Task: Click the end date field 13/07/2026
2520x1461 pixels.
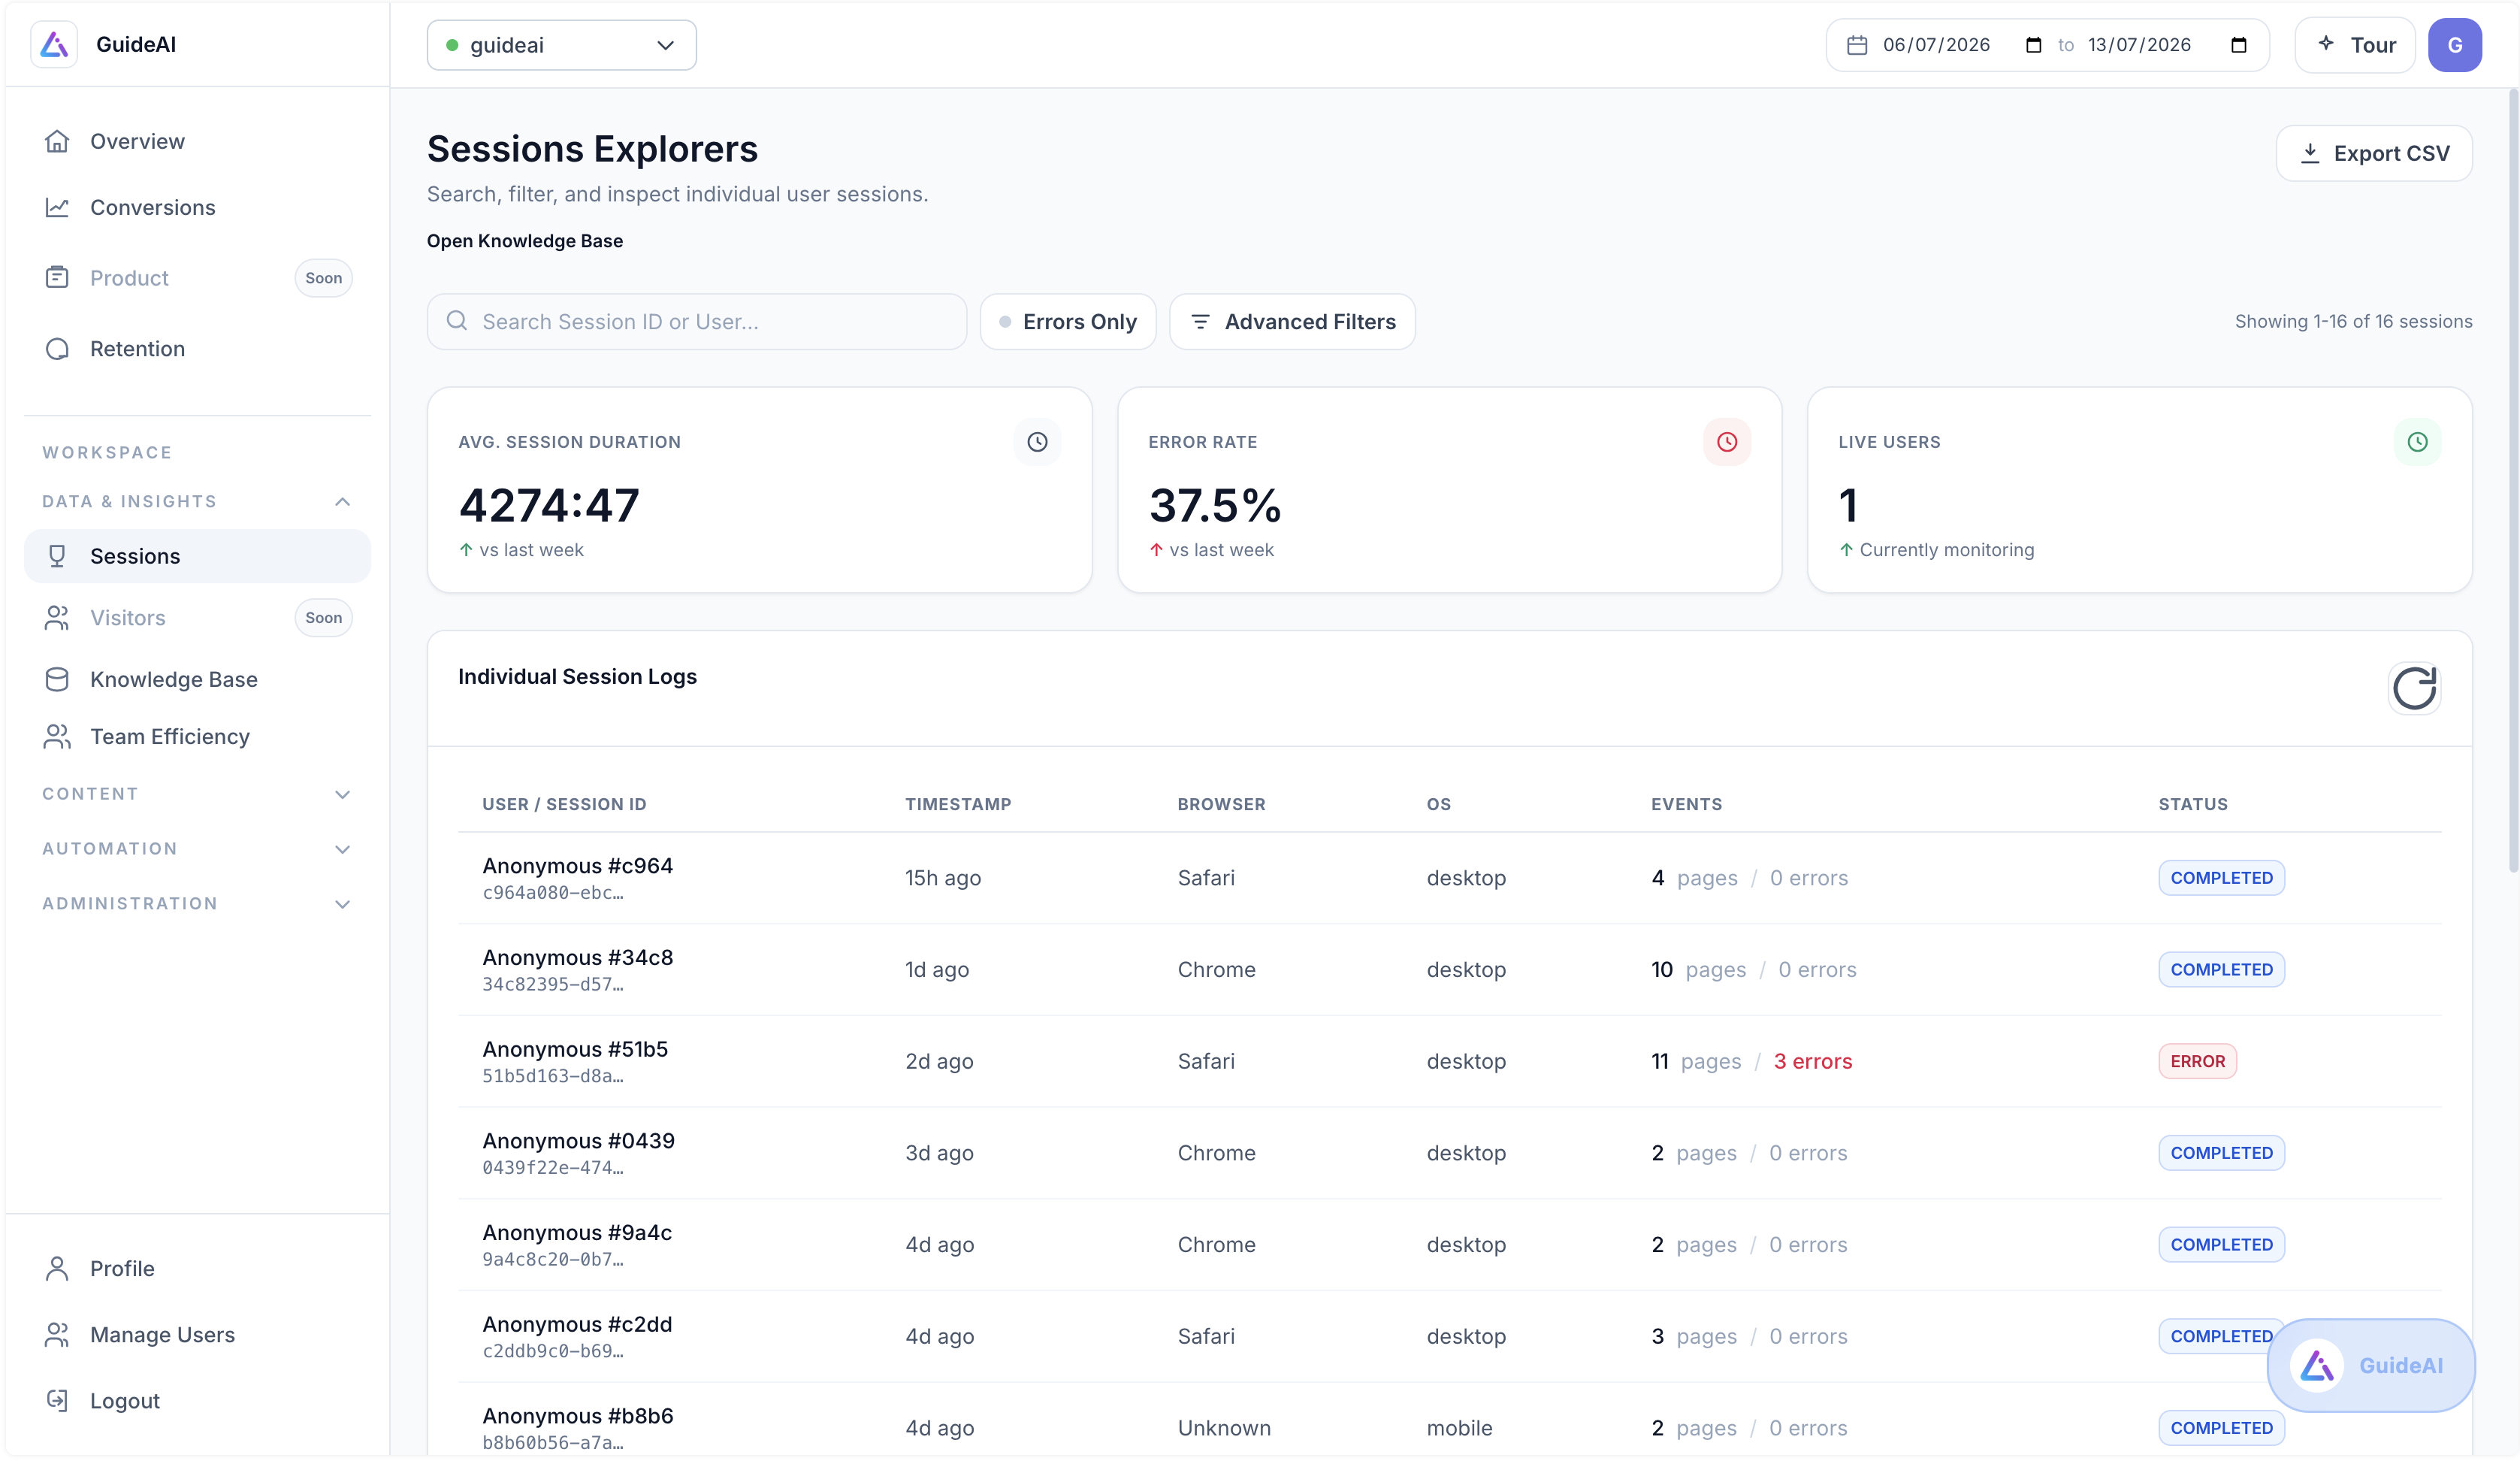Action: (2168, 45)
